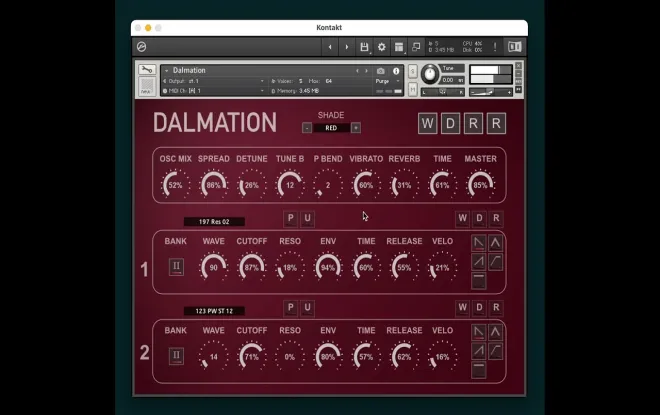Click oscillator 1 W button

[x=462, y=219]
